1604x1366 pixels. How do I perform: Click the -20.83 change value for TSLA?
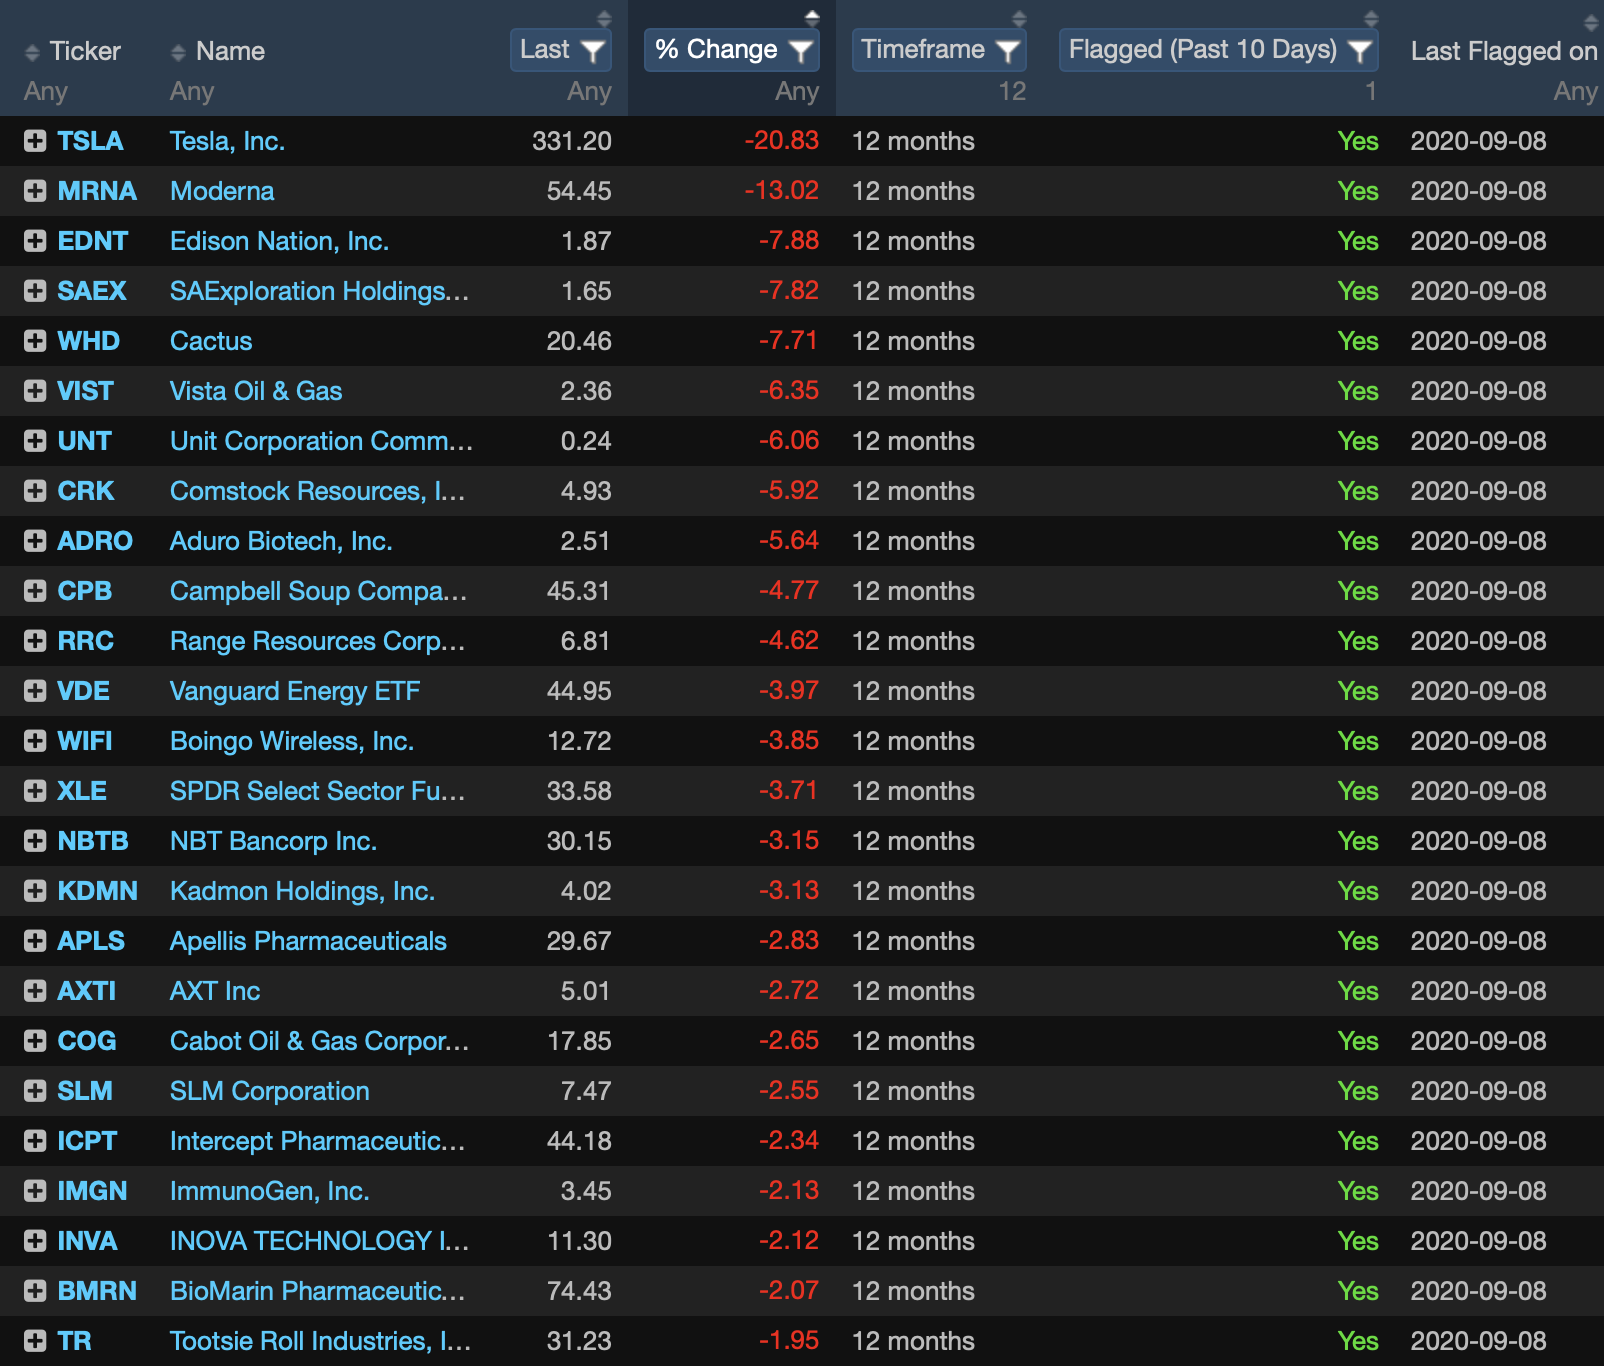781,141
